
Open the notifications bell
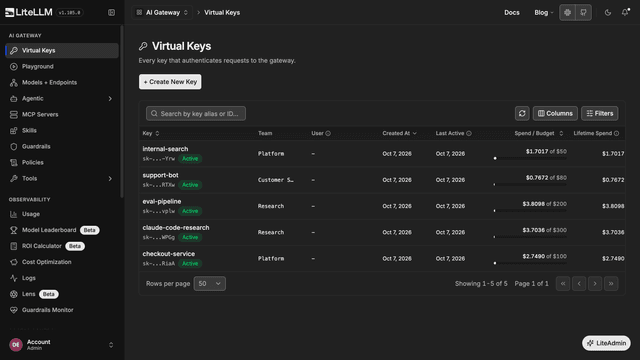[625, 12]
